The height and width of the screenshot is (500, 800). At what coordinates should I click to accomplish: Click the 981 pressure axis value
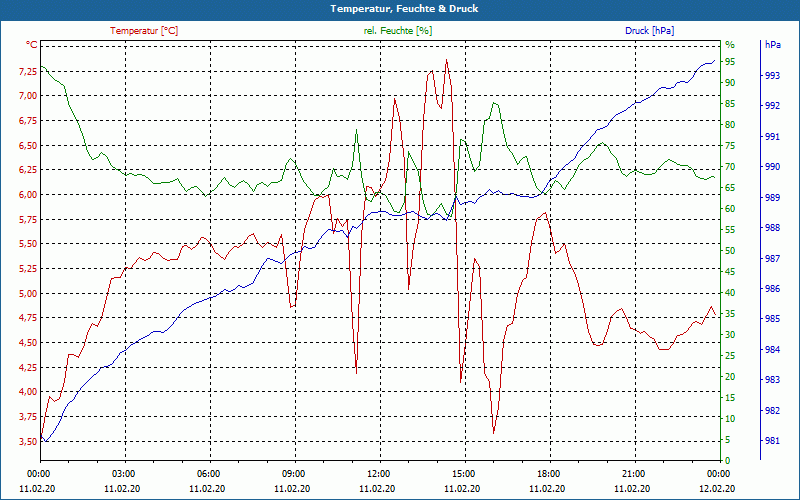click(772, 441)
